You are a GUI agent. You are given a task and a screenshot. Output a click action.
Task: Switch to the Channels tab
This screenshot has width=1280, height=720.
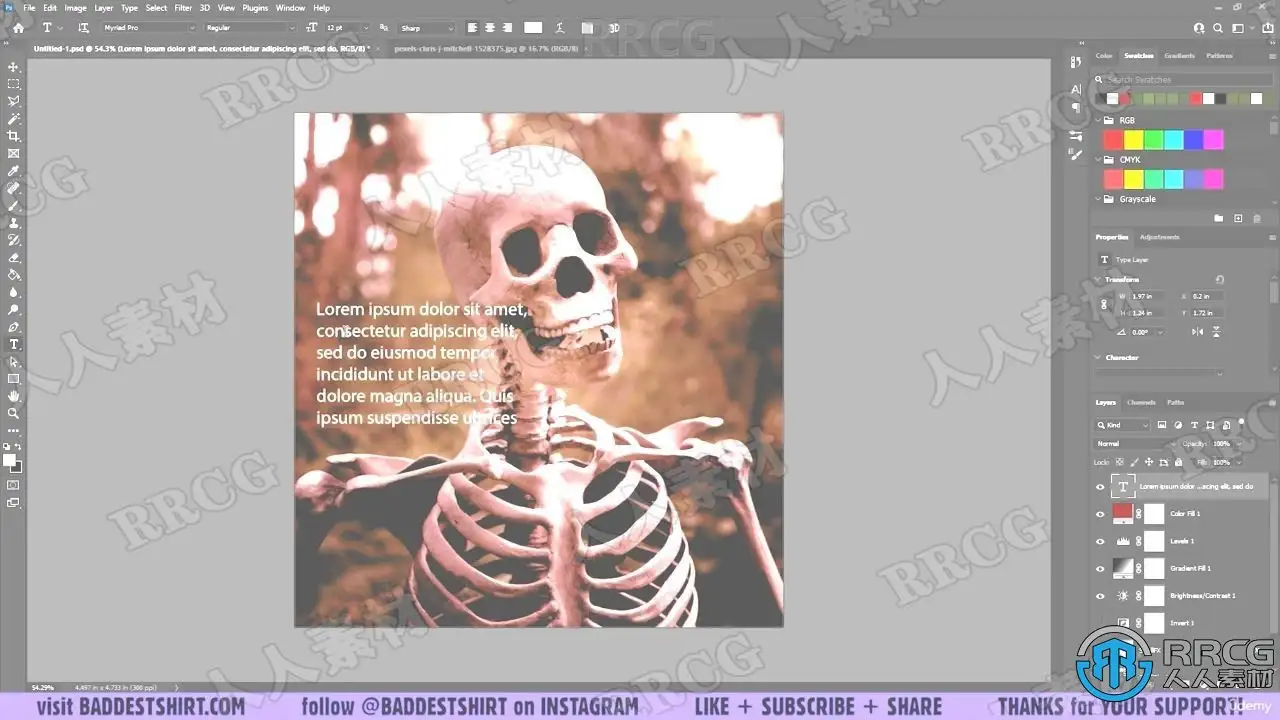coord(1141,403)
